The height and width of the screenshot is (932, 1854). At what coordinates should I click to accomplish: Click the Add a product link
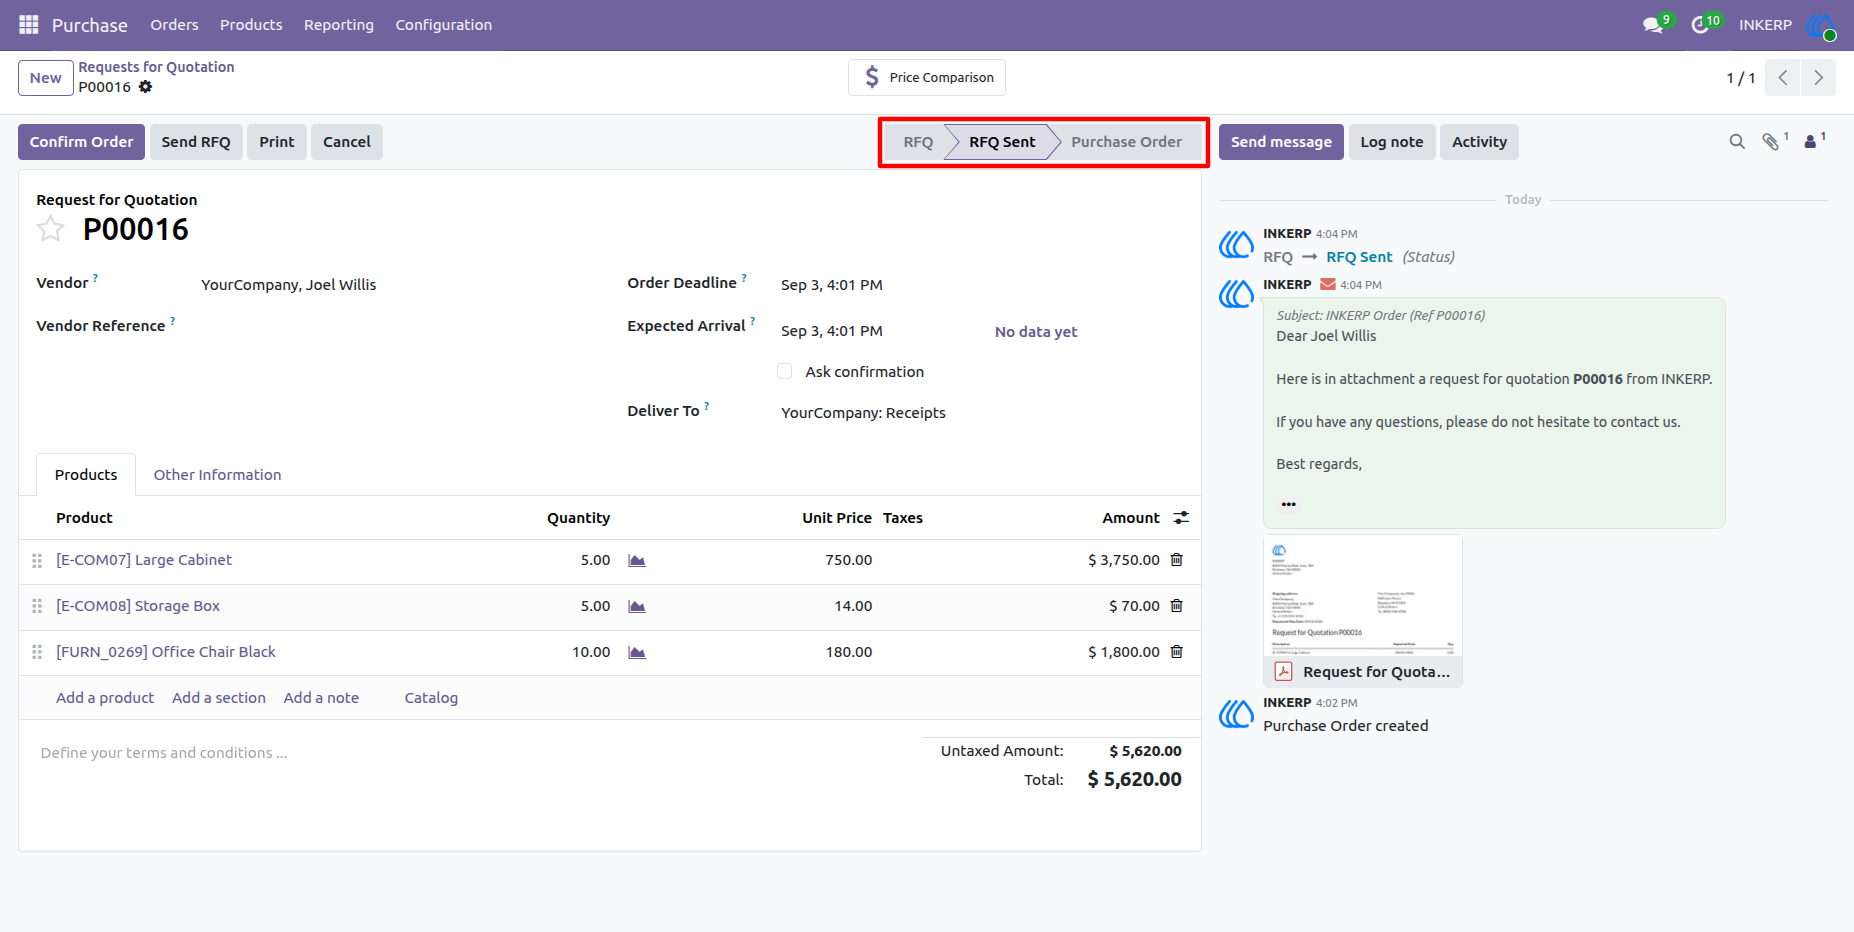(105, 698)
